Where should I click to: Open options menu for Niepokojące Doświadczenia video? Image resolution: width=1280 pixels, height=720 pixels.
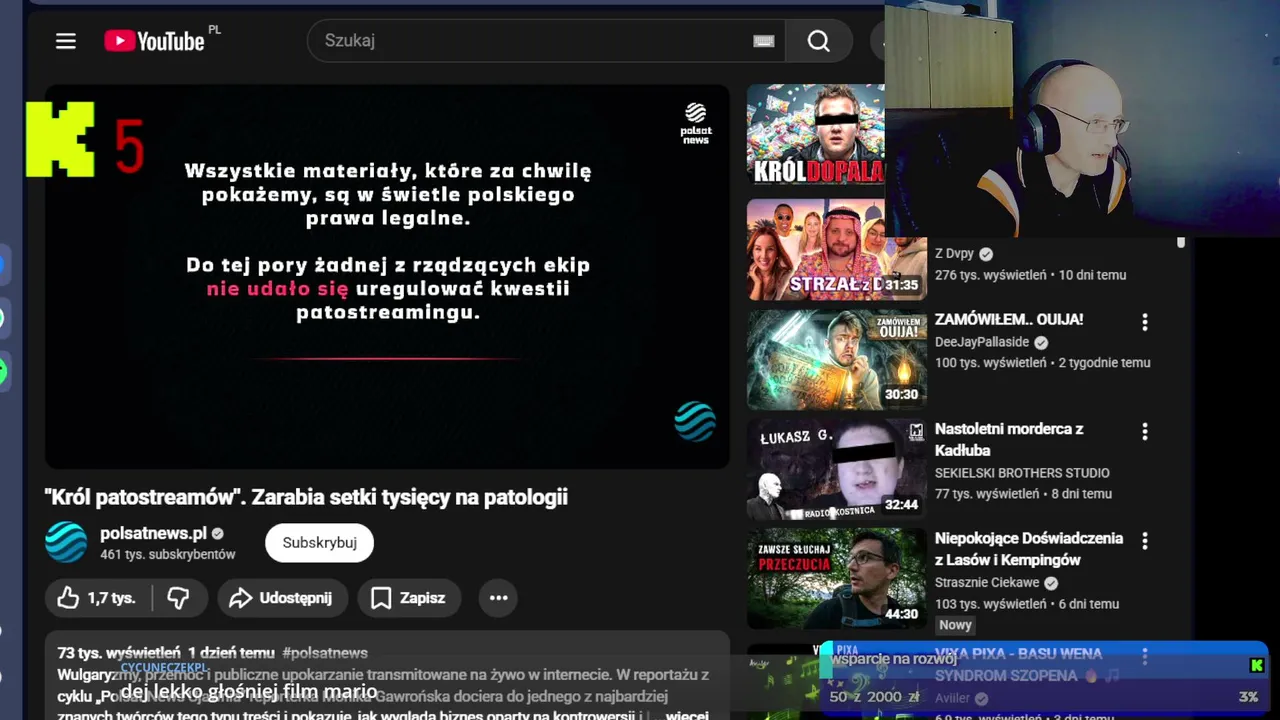point(1145,542)
